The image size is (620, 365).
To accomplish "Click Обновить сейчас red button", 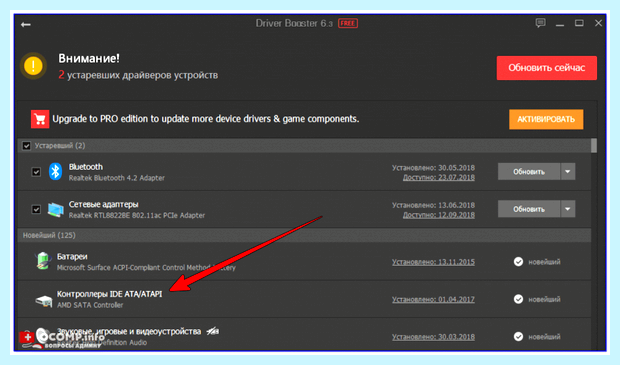I will (x=546, y=68).
